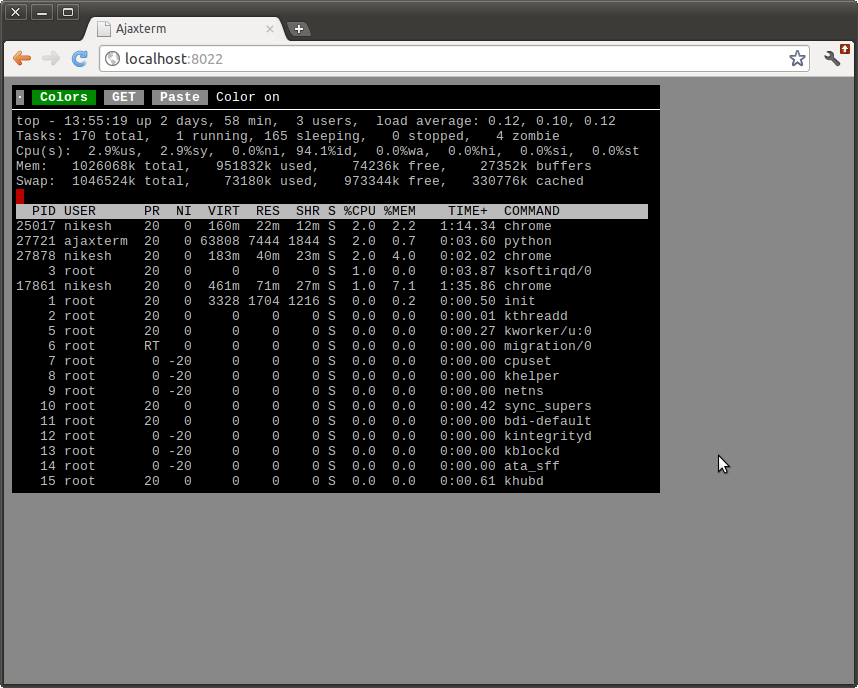The image size is (858, 688).
Task: Click the dash icon left of the Colors button
Action: point(19,97)
